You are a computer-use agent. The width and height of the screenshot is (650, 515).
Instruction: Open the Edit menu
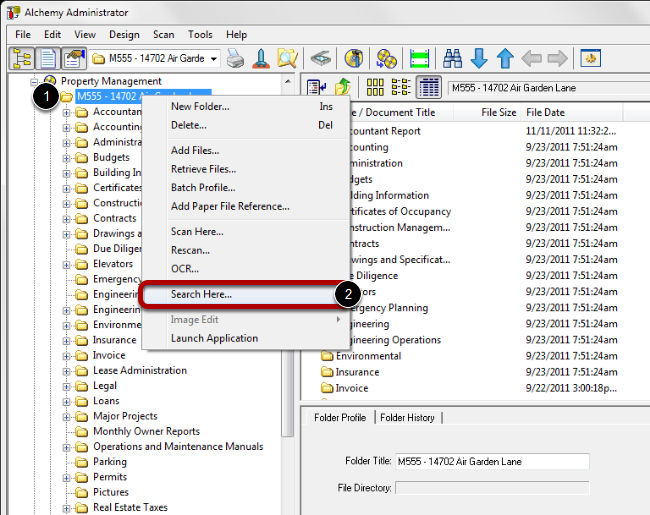pos(52,34)
